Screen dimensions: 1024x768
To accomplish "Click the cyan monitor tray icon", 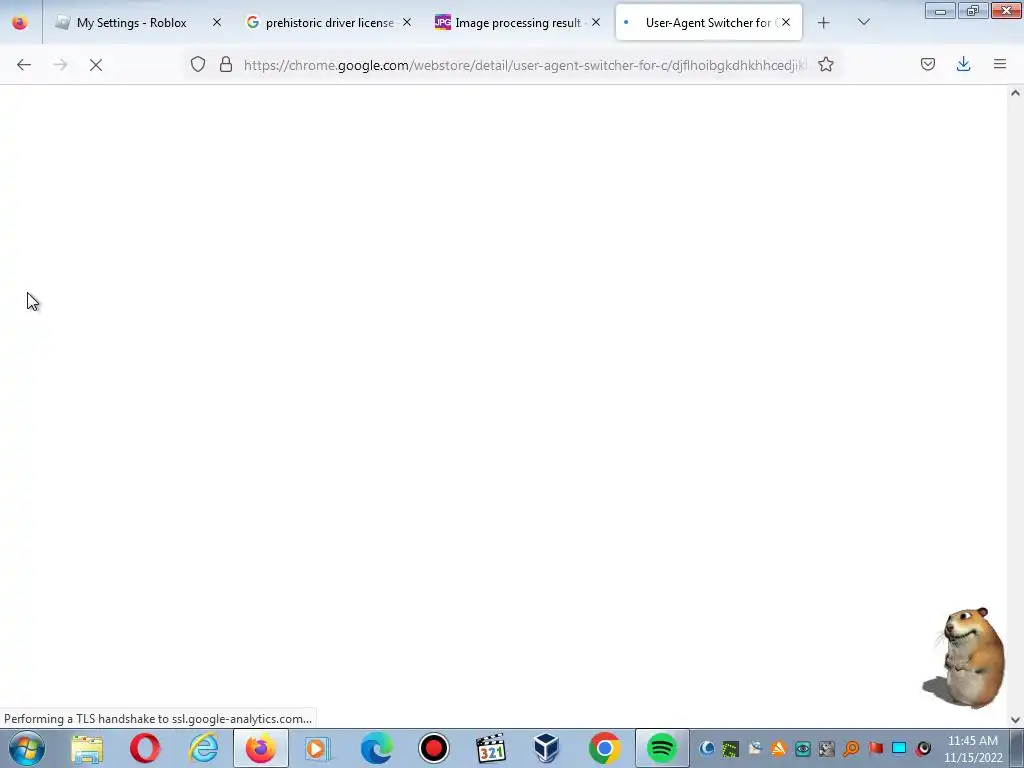I will pos(899,748).
